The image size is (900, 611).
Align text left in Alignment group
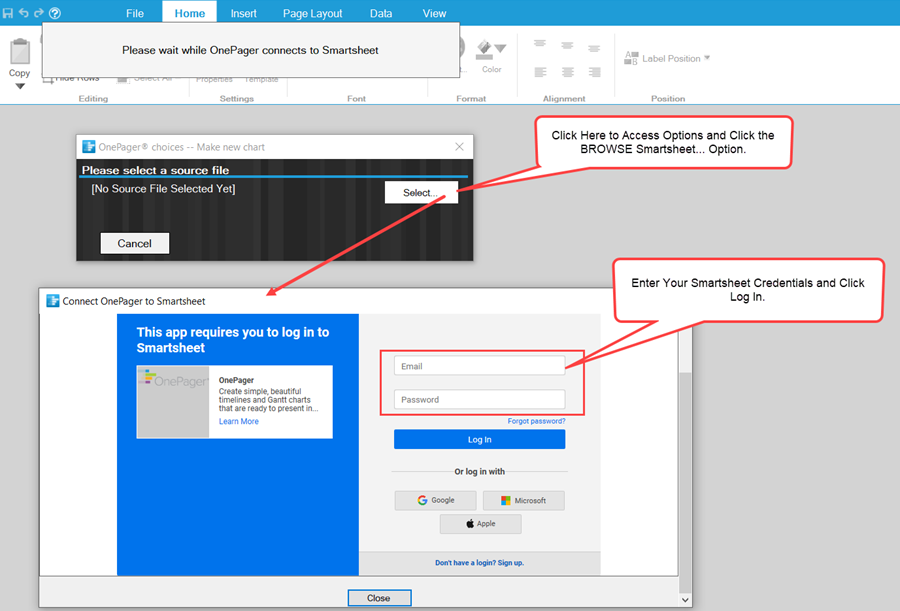tap(540, 72)
